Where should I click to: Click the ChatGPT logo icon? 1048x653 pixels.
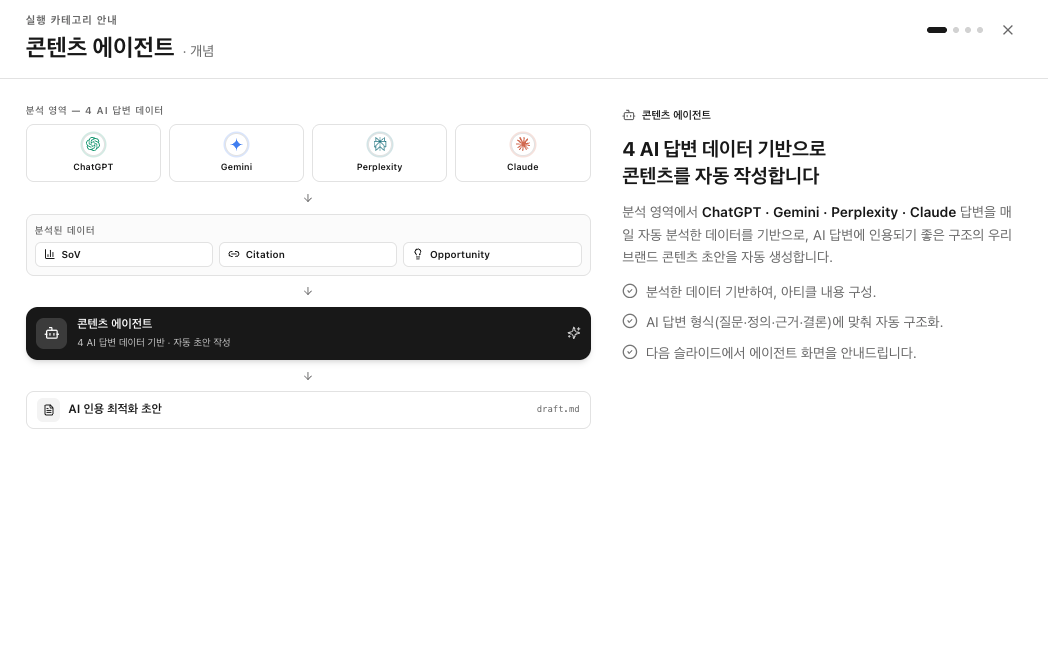(x=94, y=144)
